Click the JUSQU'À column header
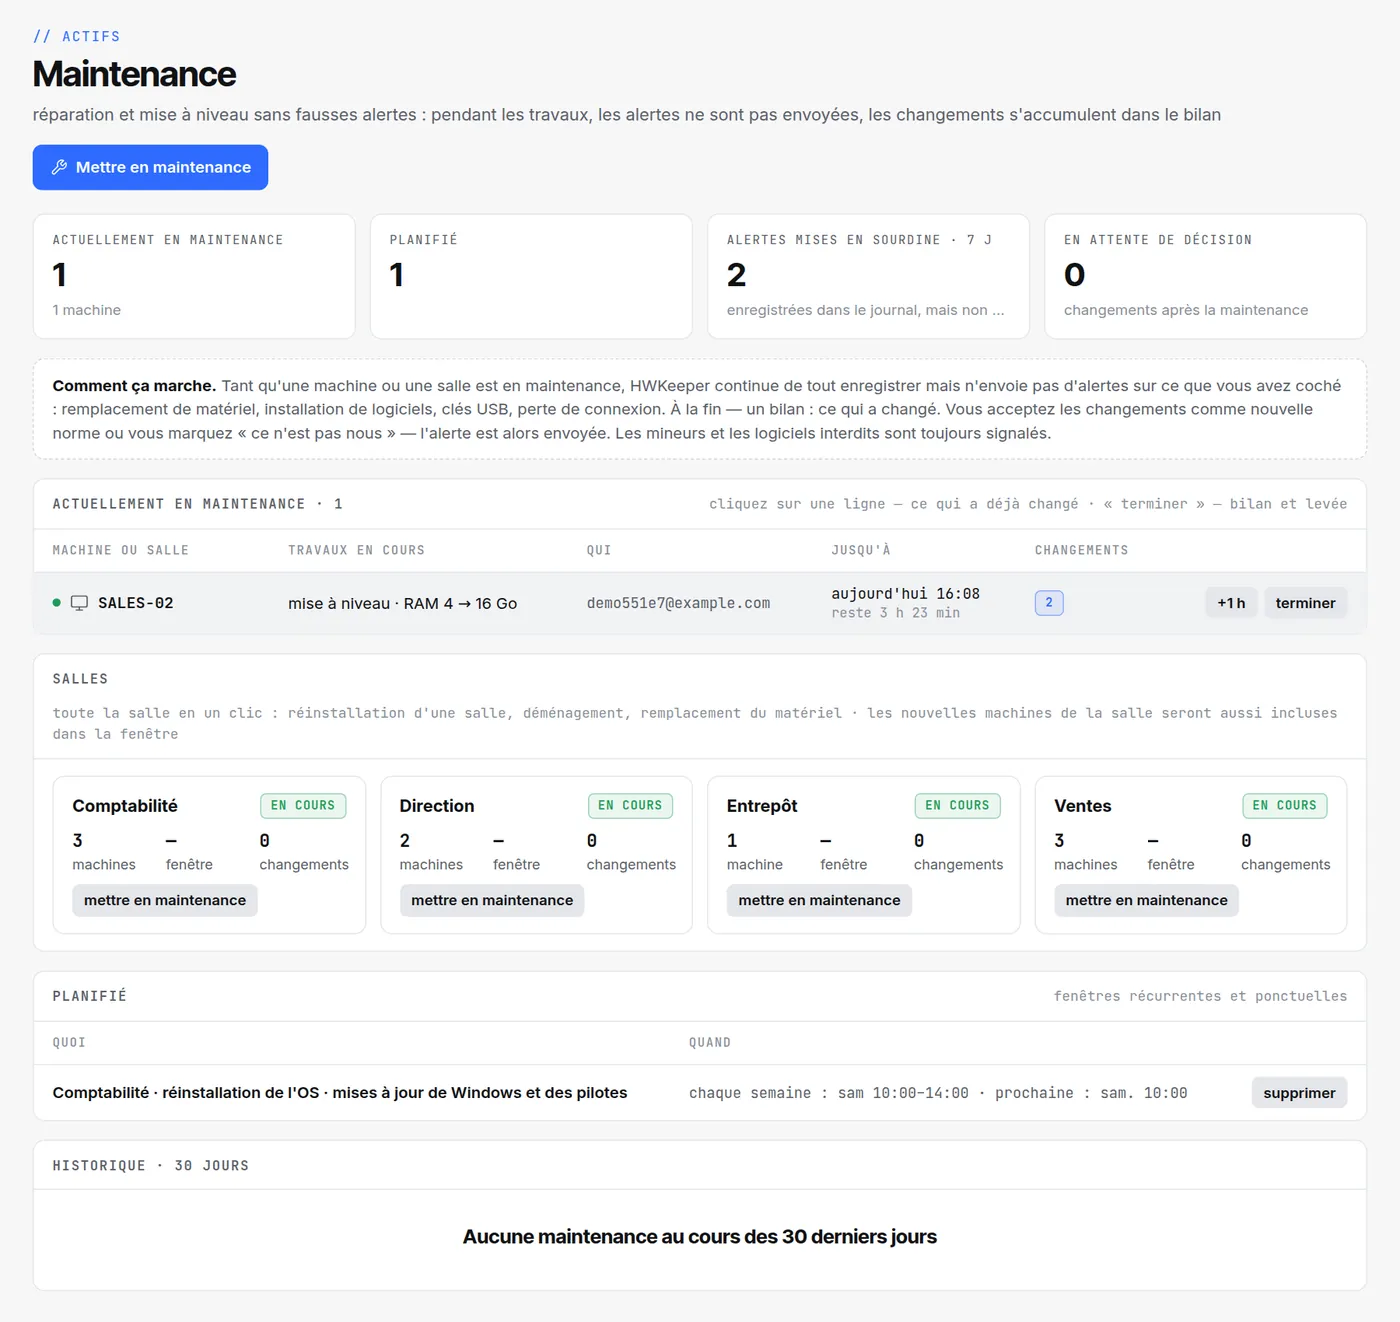Viewport: 1400px width, 1322px height. pyautogui.click(x=861, y=550)
